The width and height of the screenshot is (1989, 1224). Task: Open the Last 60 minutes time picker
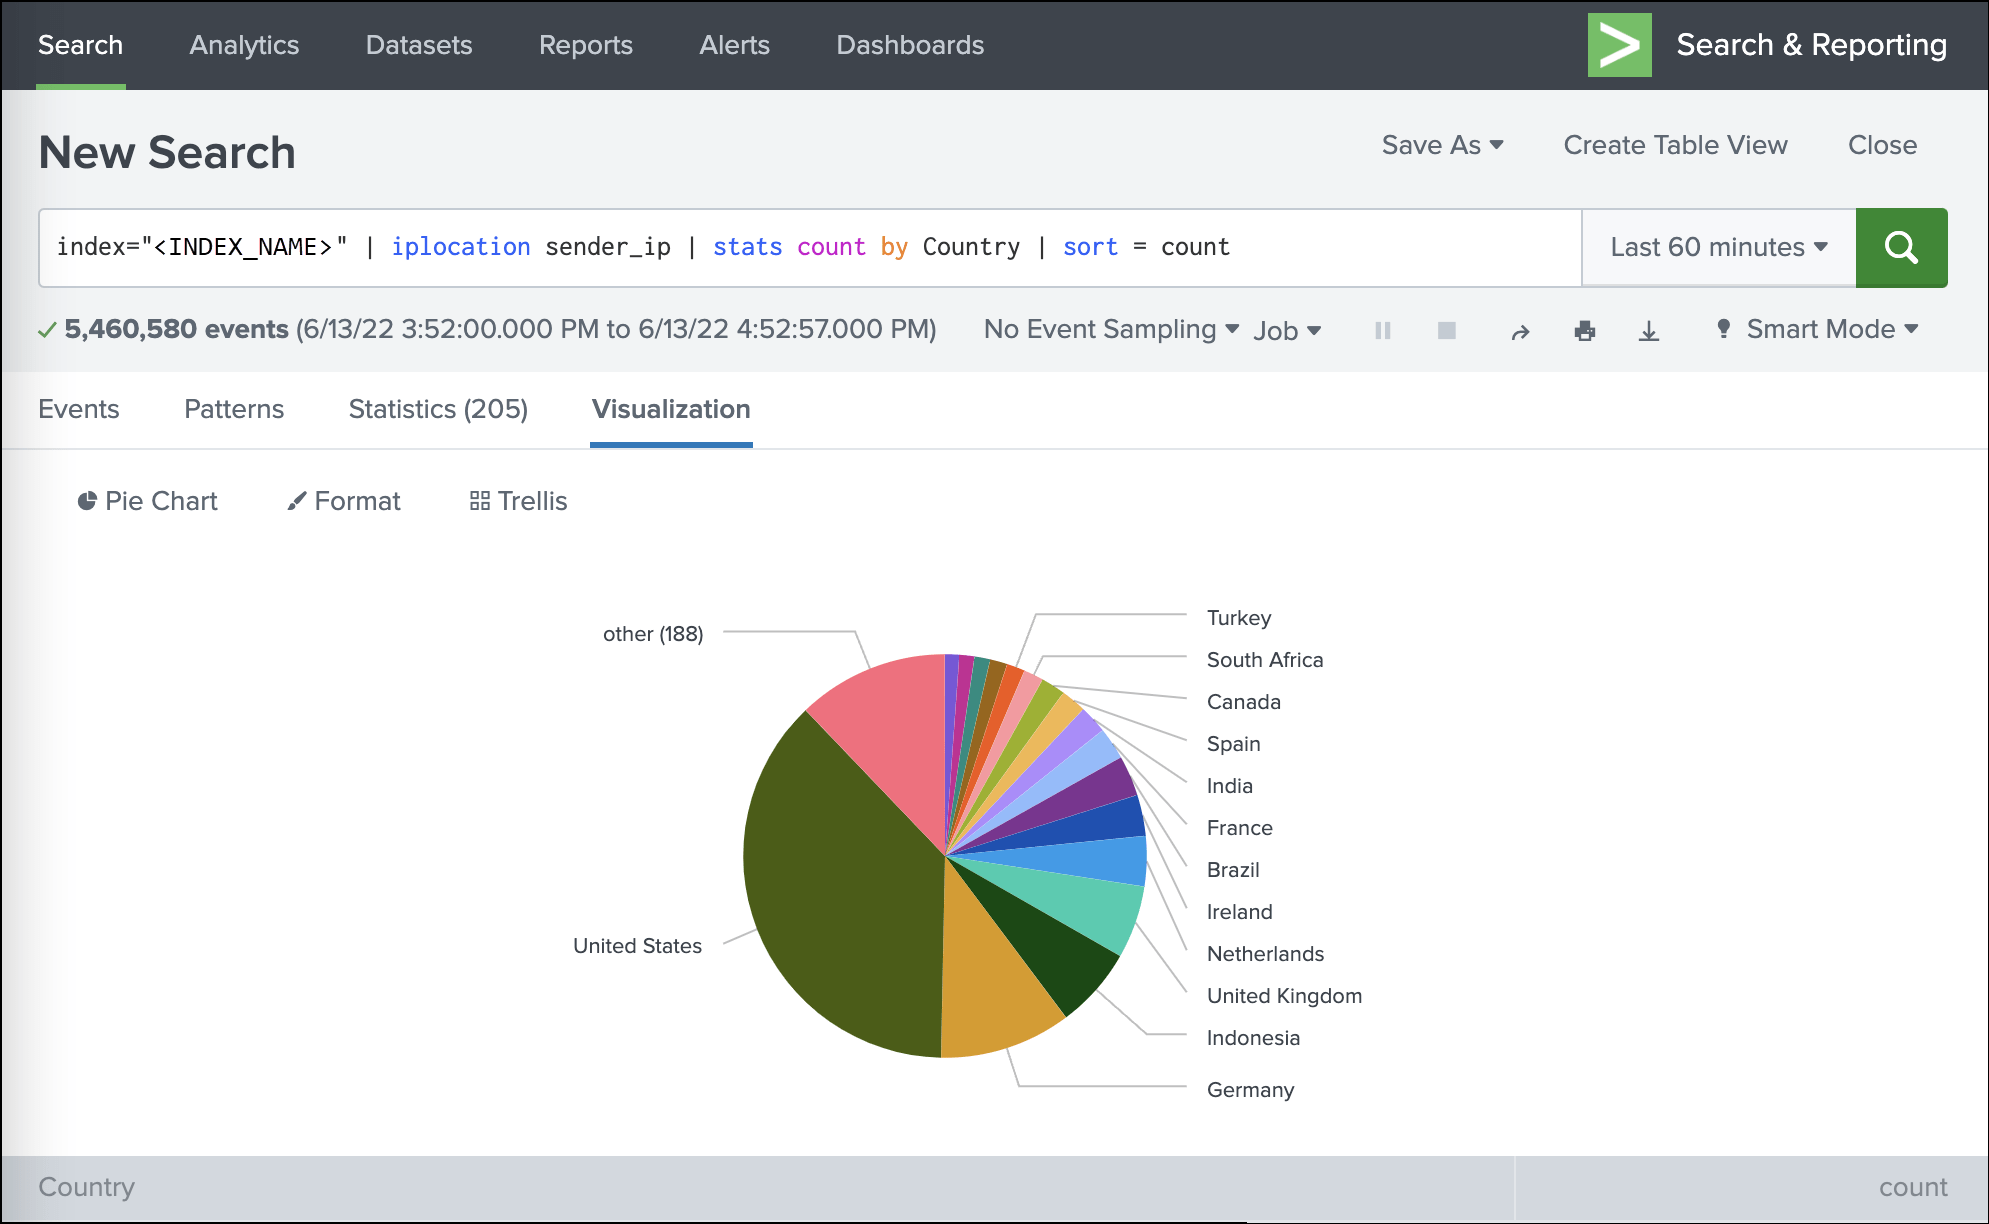(1717, 247)
